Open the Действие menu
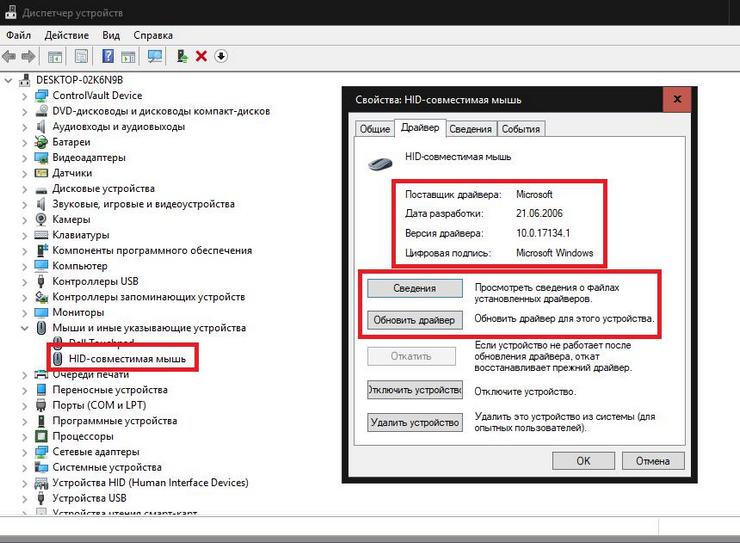The width and height of the screenshot is (740, 543). (x=67, y=35)
